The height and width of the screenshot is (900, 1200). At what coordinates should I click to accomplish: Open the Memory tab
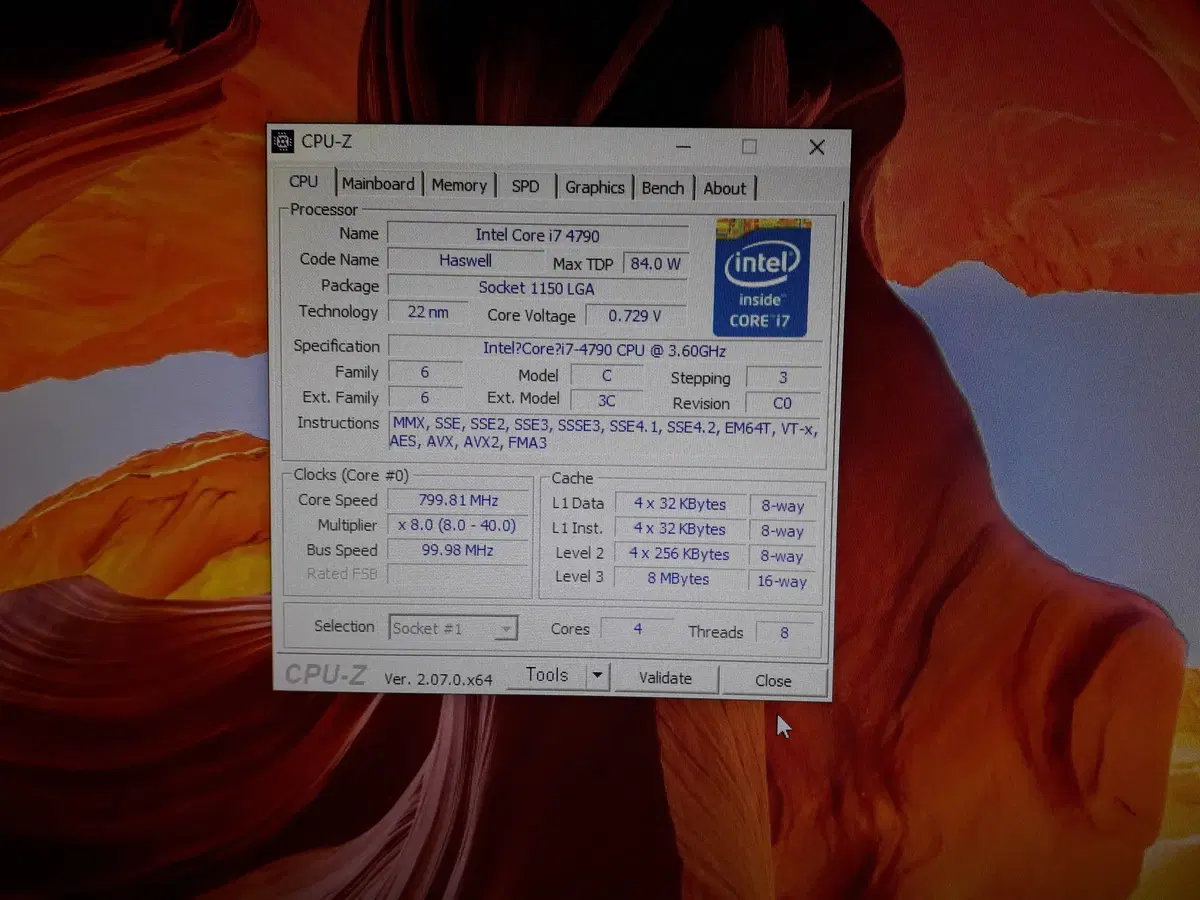tap(459, 185)
